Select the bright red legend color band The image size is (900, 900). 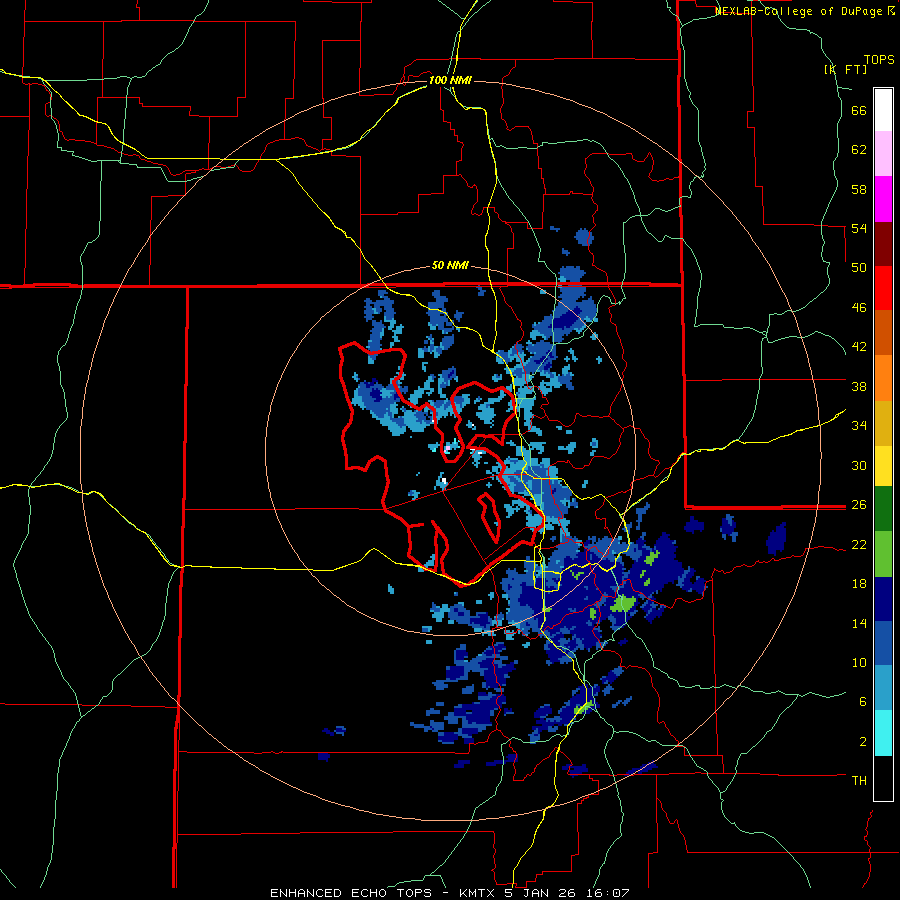(x=883, y=288)
